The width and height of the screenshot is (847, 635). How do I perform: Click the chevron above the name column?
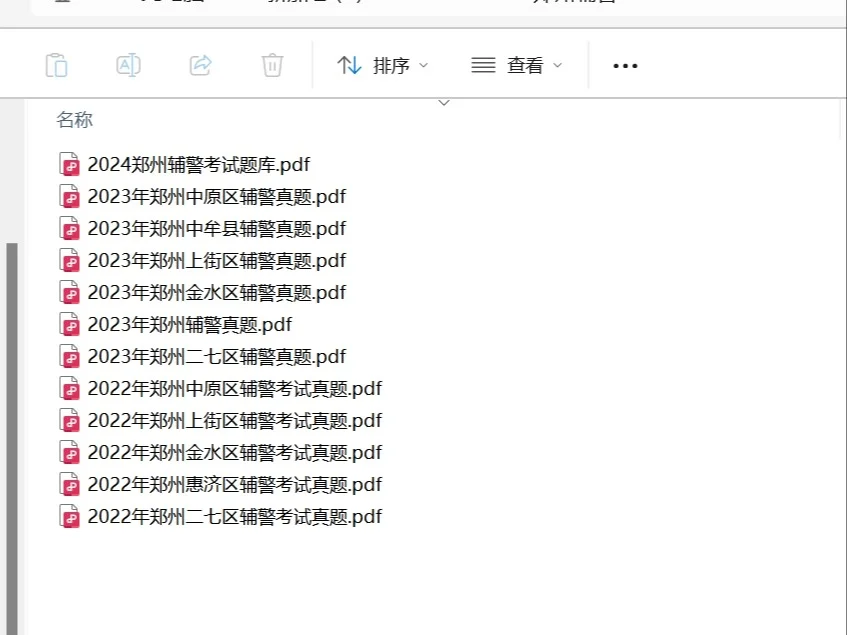click(x=444, y=103)
